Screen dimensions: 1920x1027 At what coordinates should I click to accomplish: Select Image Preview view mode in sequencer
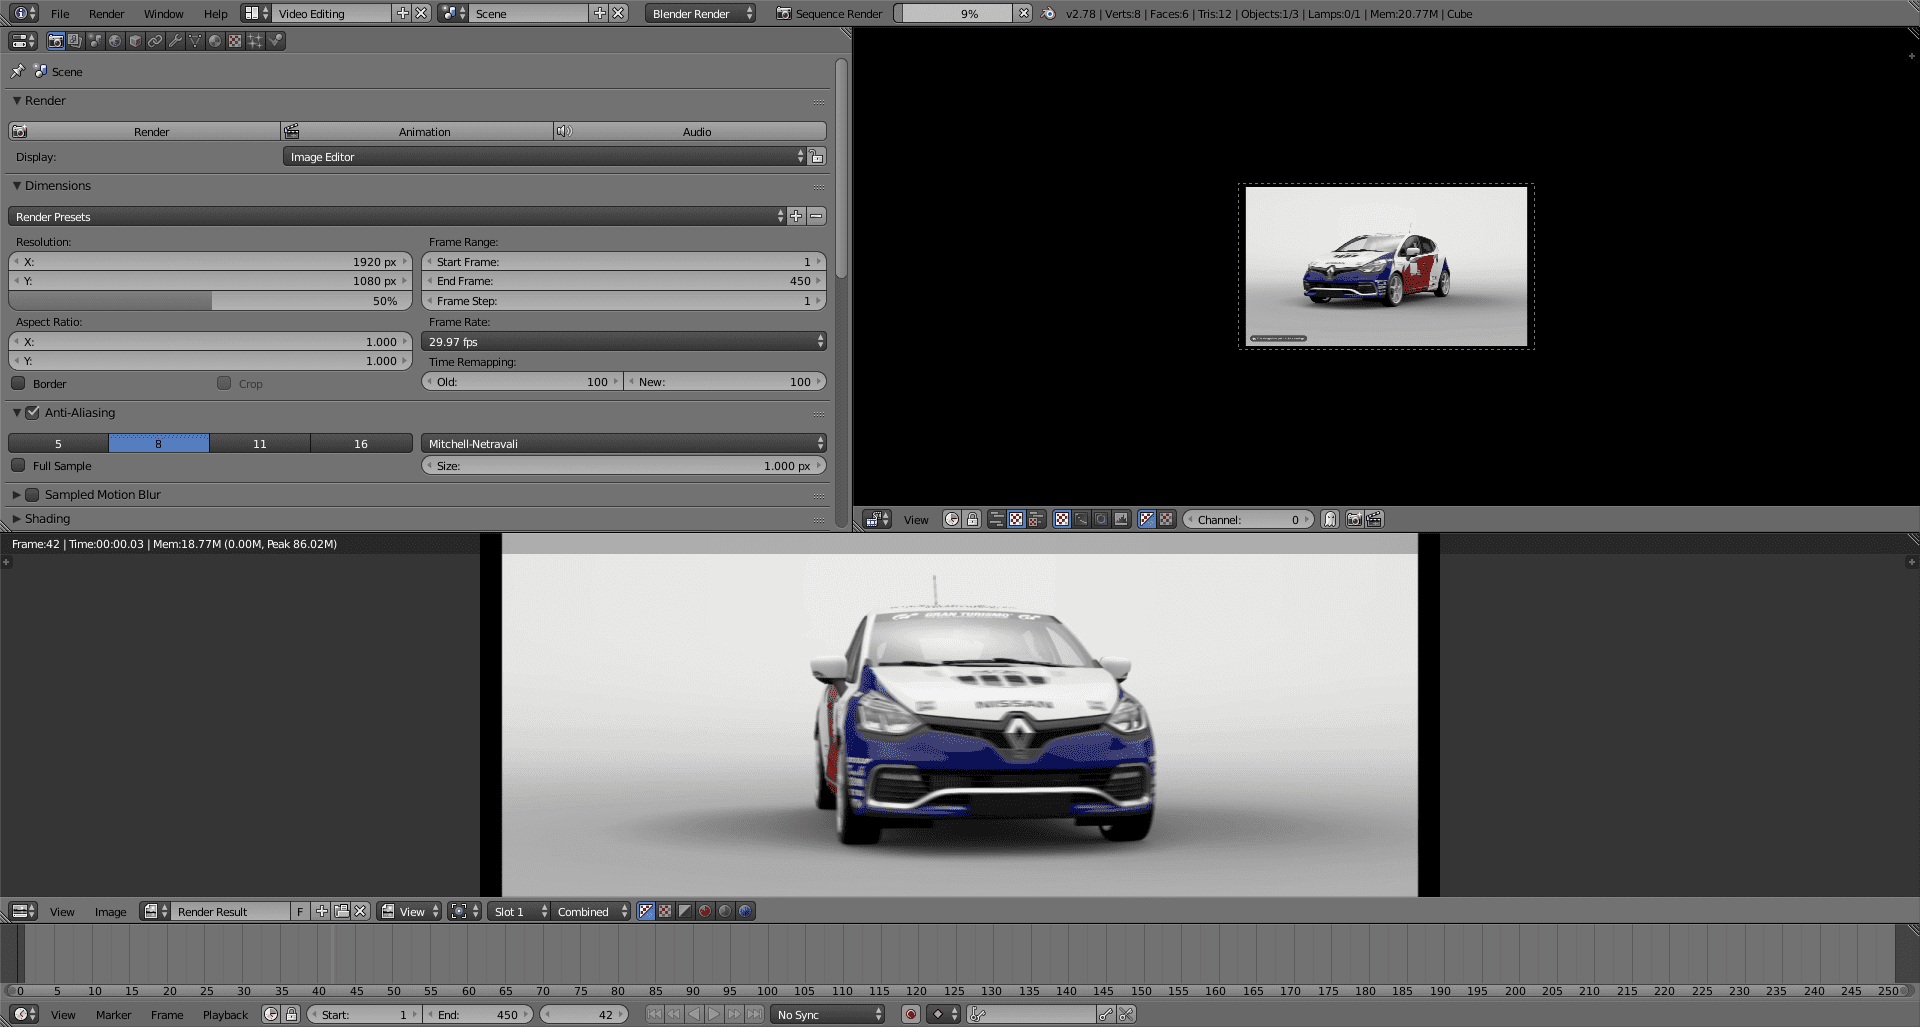pyautogui.click(x=1016, y=519)
